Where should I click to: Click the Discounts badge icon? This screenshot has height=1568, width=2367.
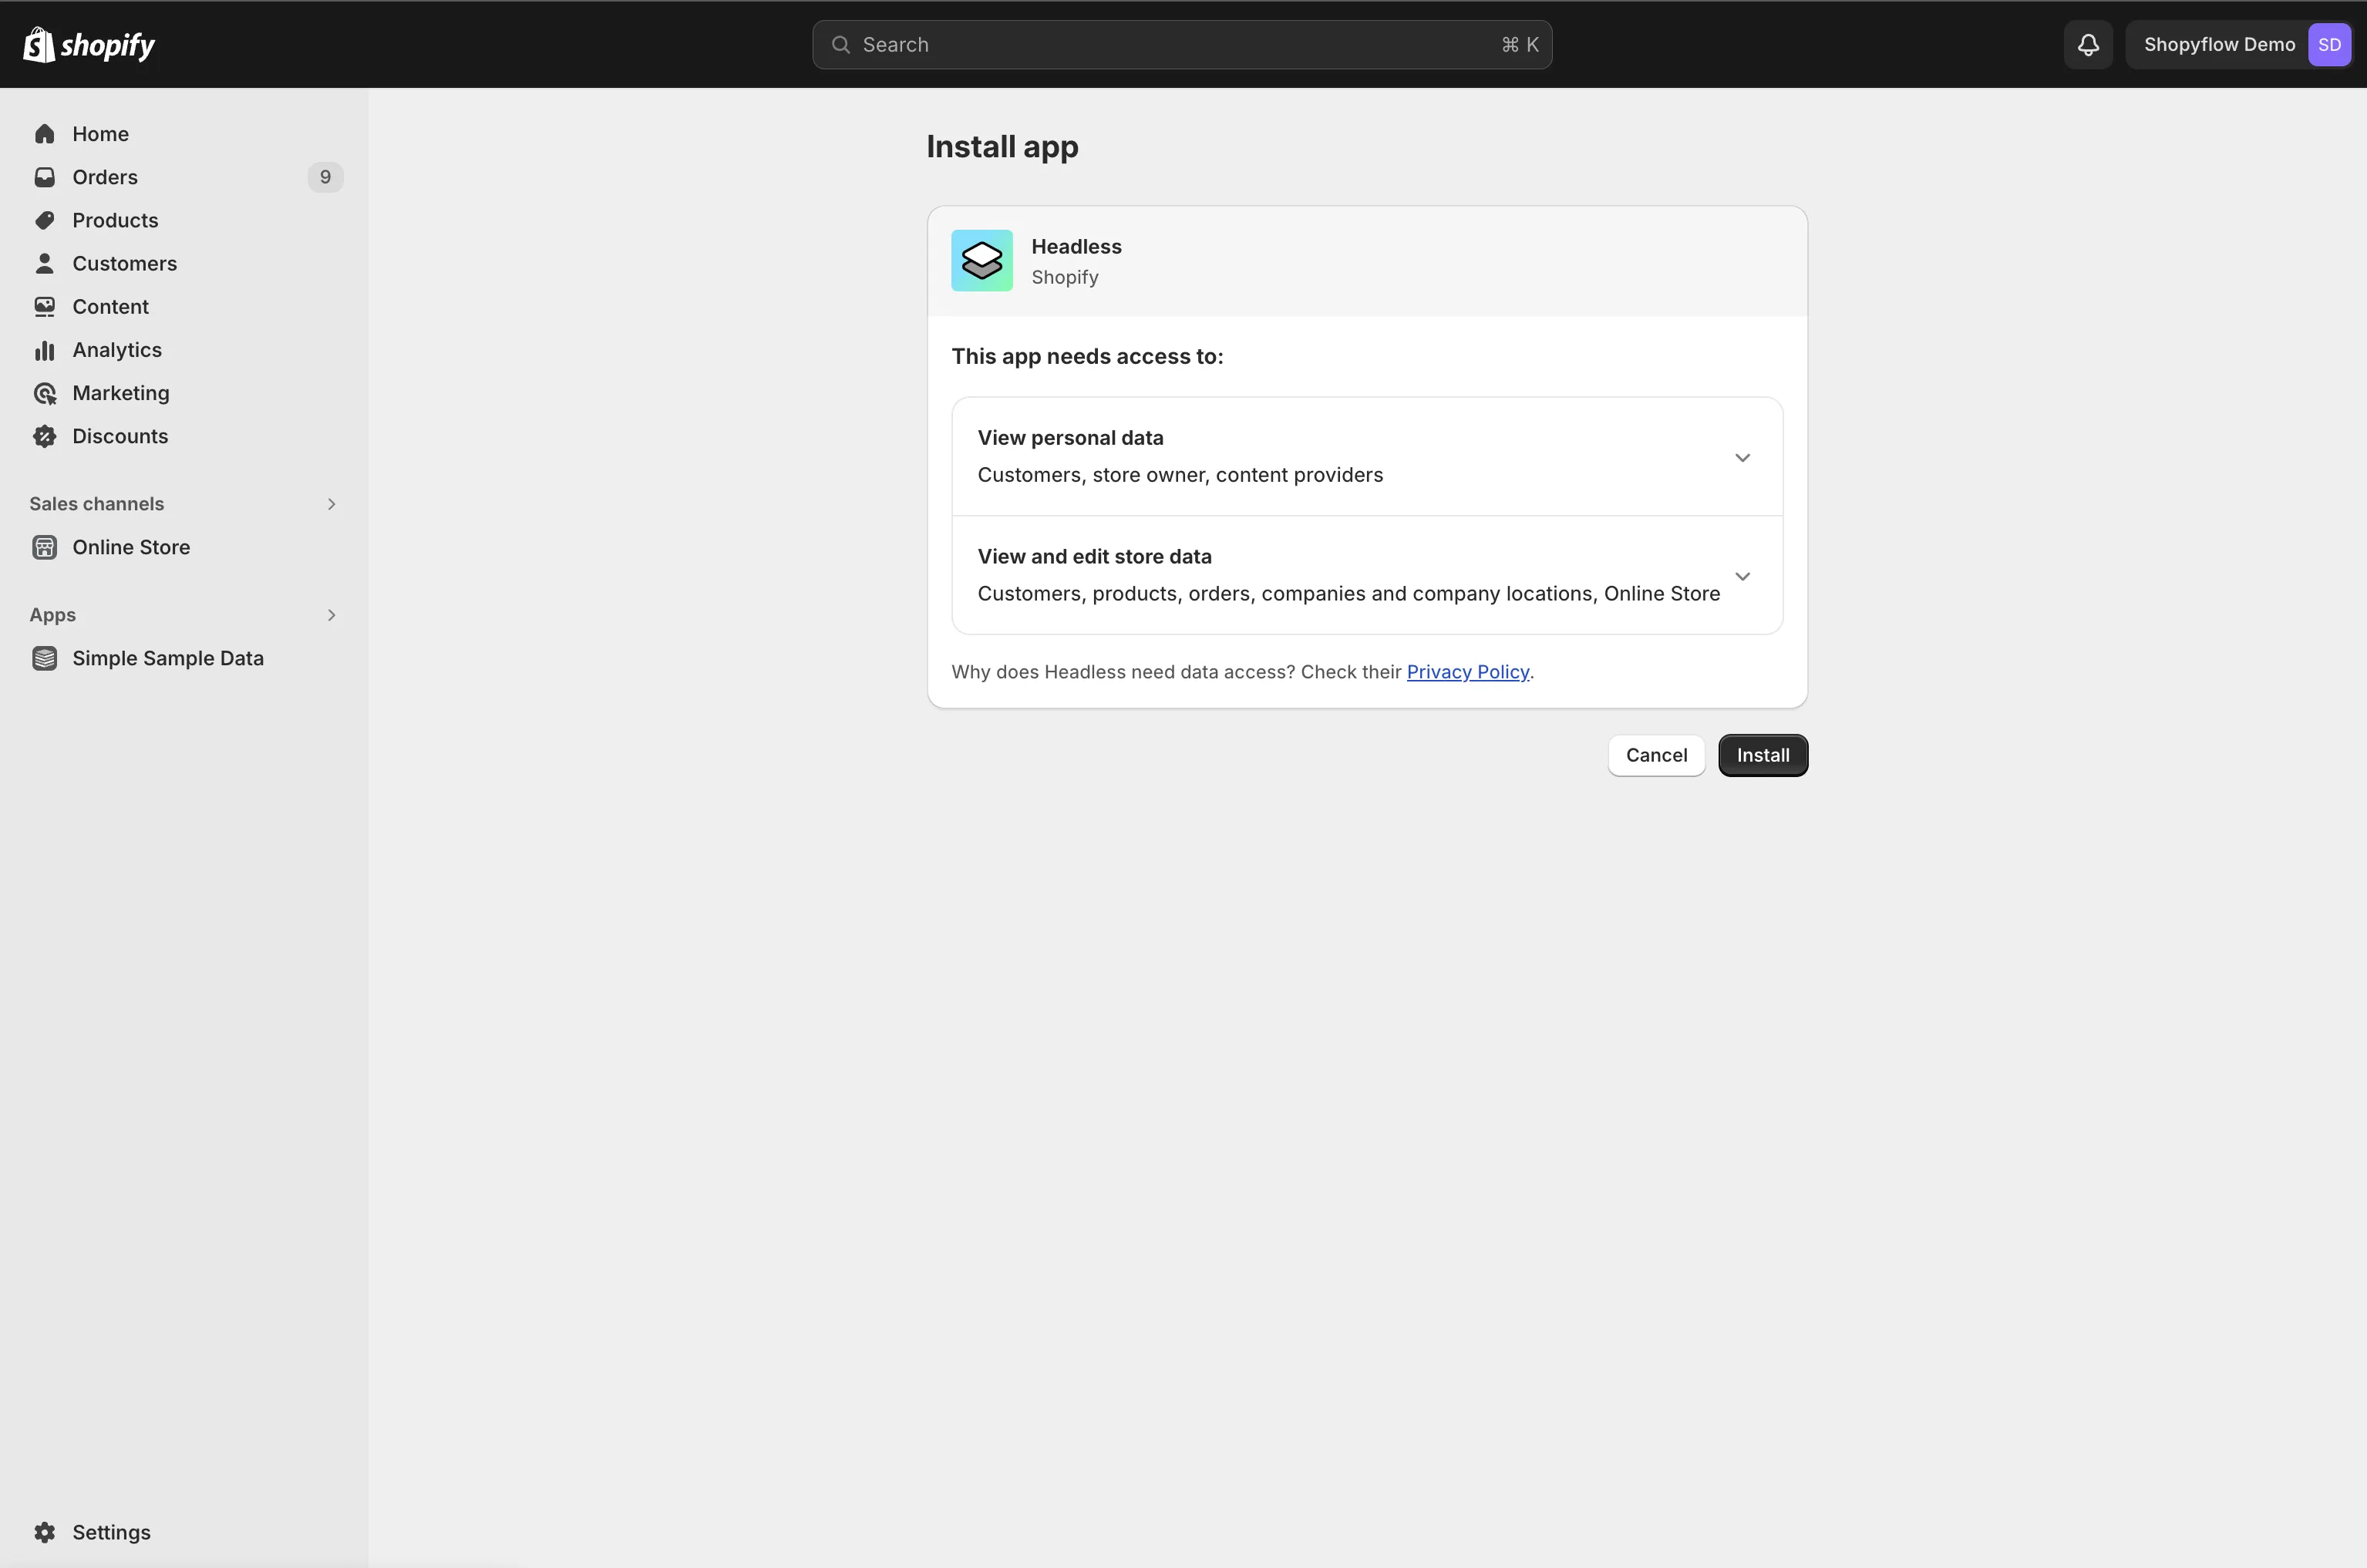click(45, 436)
